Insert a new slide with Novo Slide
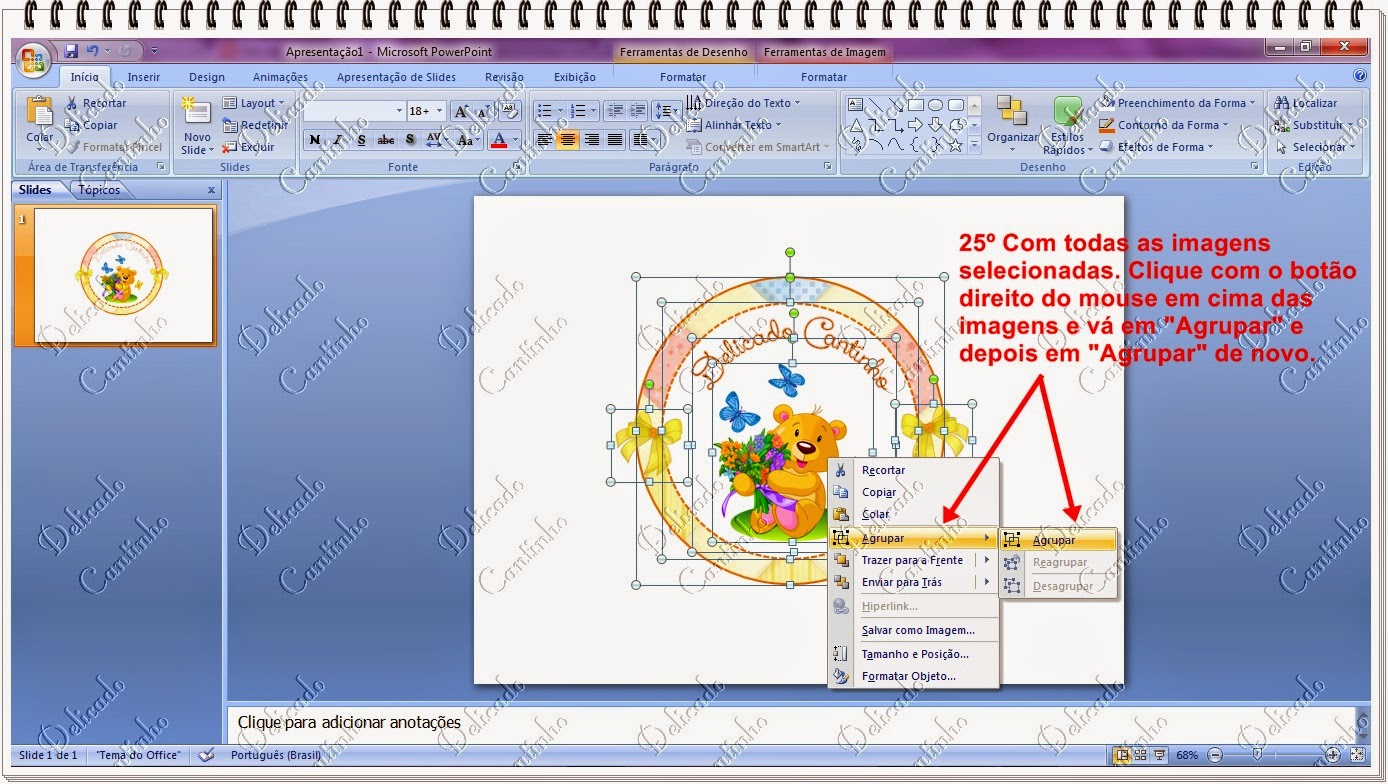1388x784 pixels. [197, 126]
